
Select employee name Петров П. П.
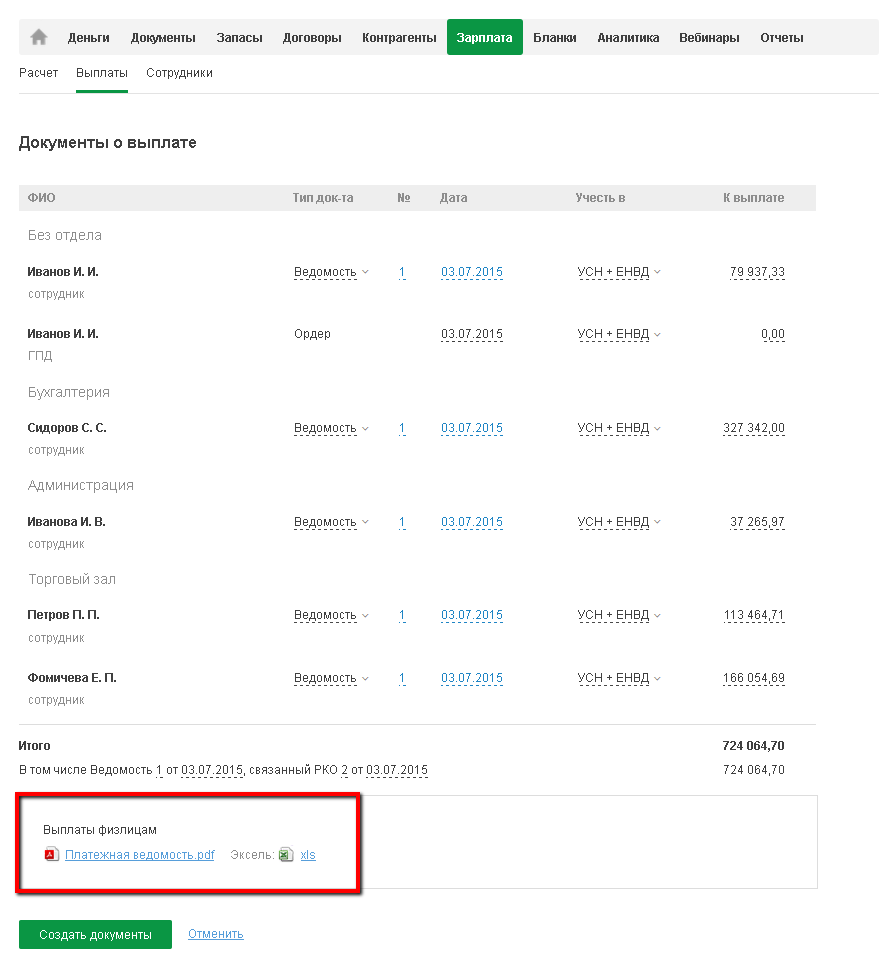pos(63,615)
